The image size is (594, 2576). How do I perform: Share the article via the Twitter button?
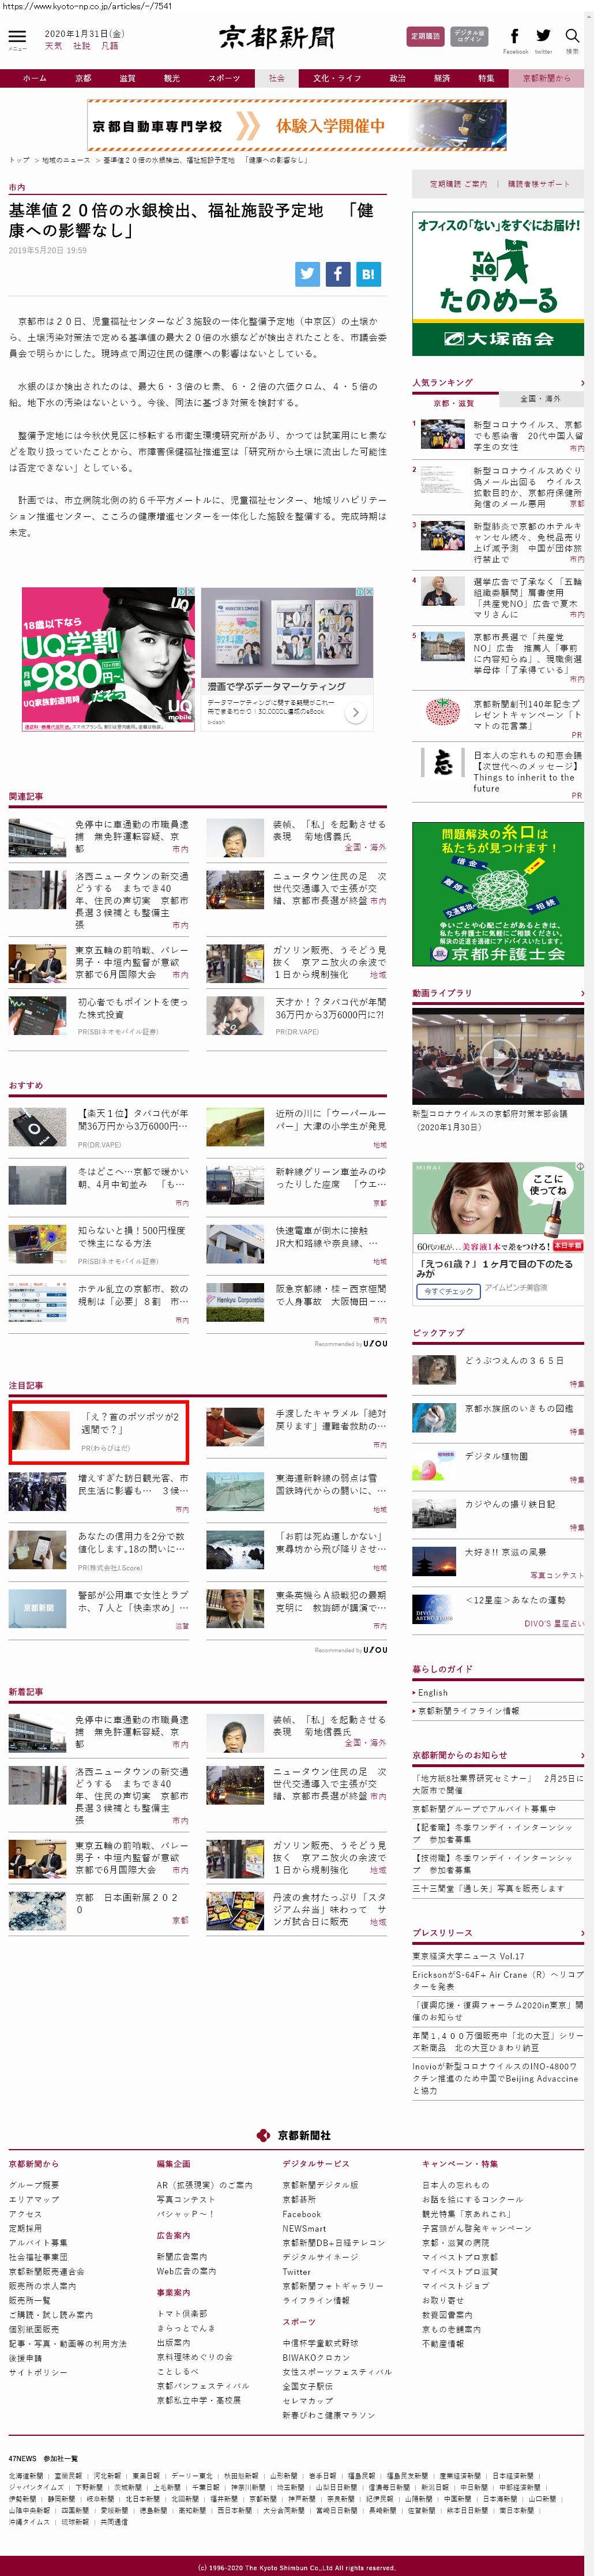click(307, 274)
